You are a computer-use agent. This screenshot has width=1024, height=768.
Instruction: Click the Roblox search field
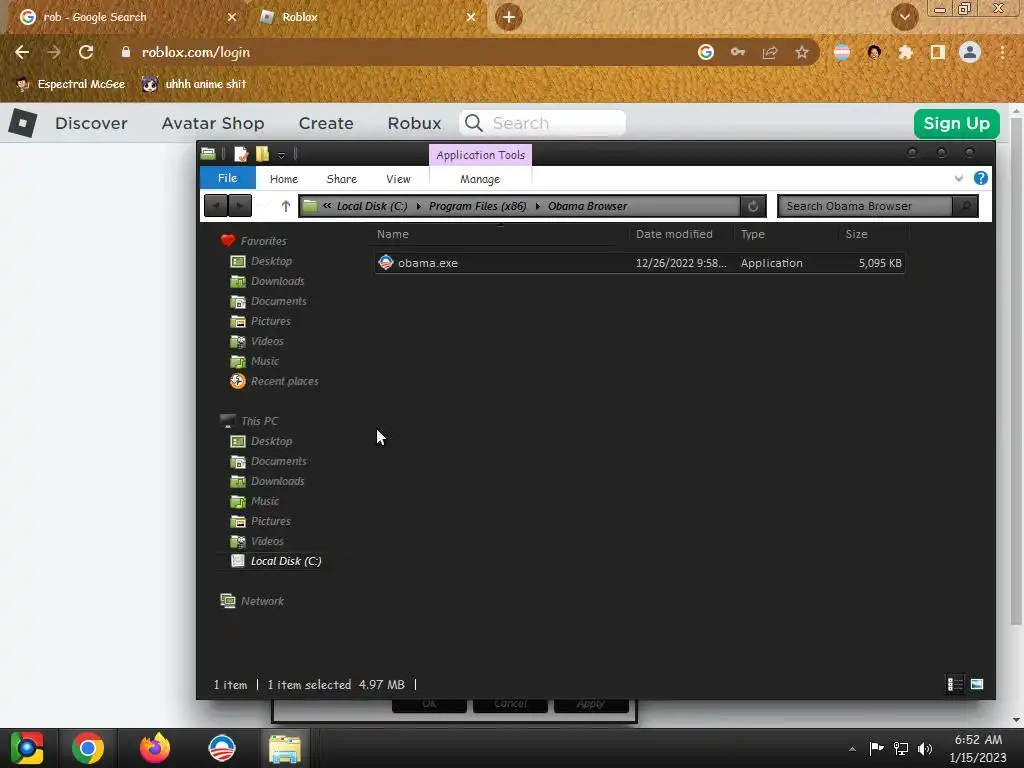click(x=543, y=123)
